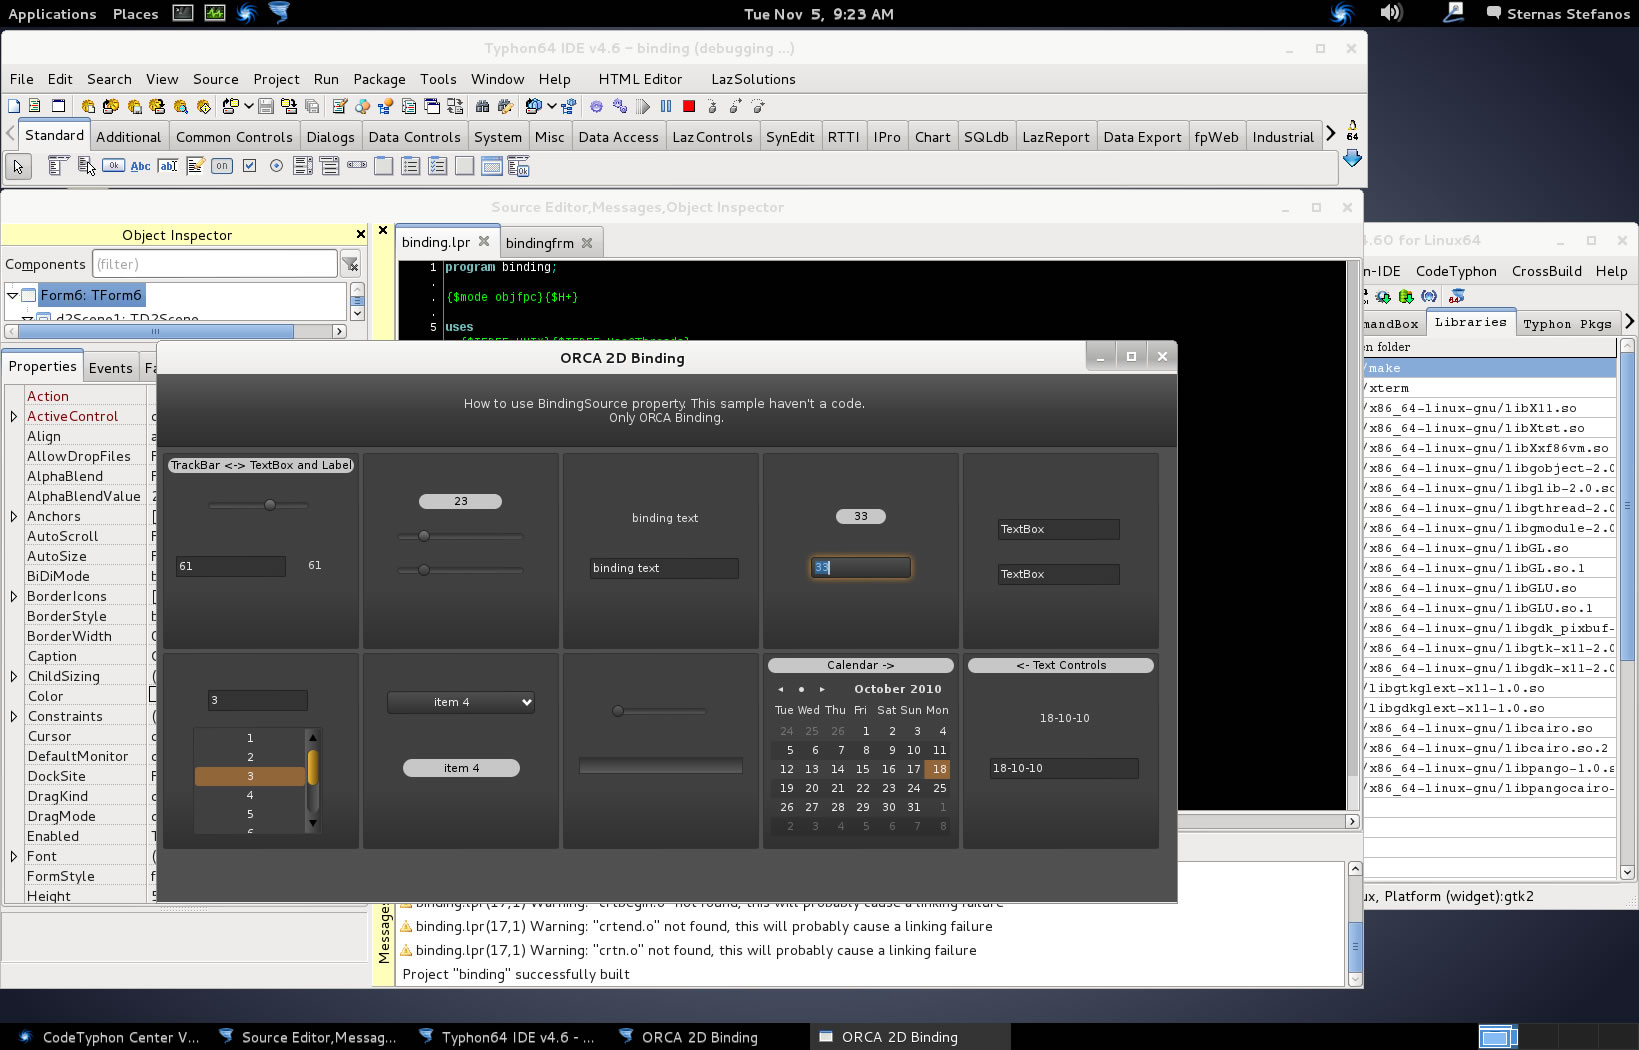The height and width of the screenshot is (1050, 1639).
Task: Open the 'item 4' combo box
Action: coord(461,702)
